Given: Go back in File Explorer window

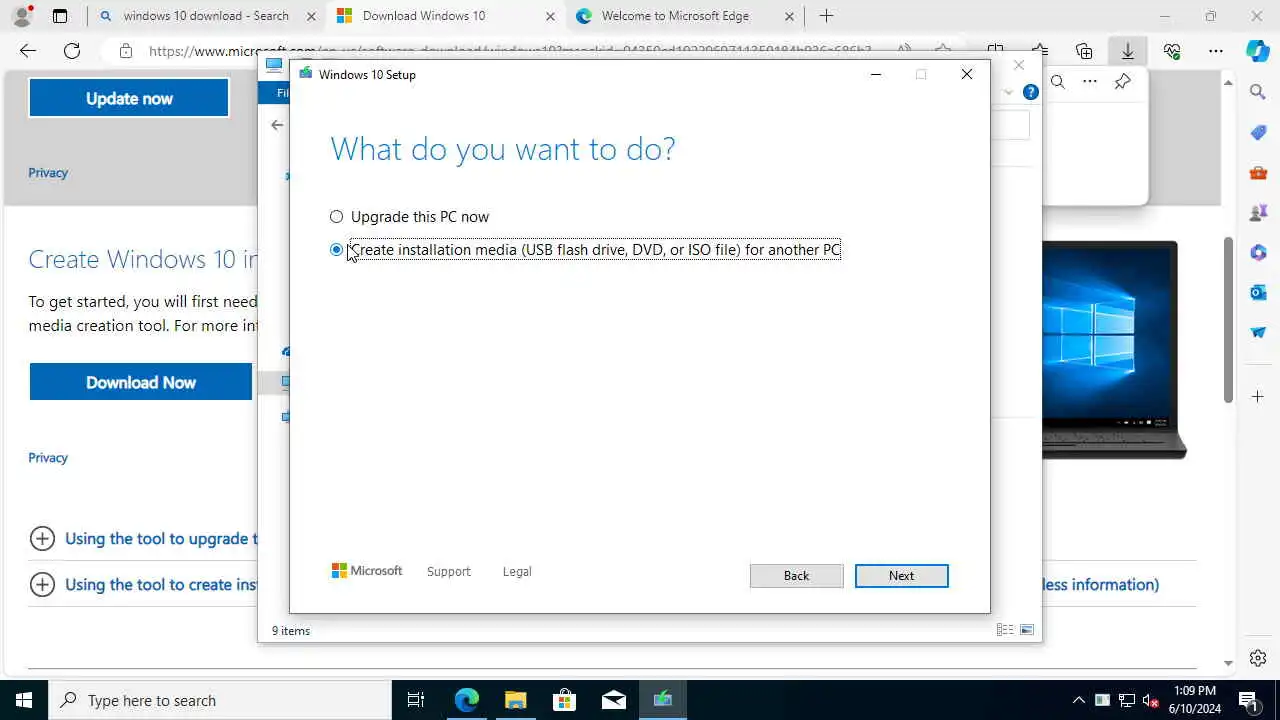Looking at the screenshot, I should (277, 125).
